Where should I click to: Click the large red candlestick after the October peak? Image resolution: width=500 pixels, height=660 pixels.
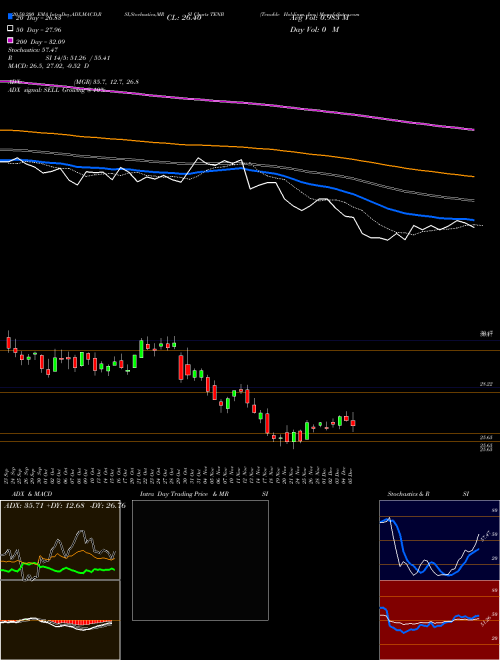(181, 367)
